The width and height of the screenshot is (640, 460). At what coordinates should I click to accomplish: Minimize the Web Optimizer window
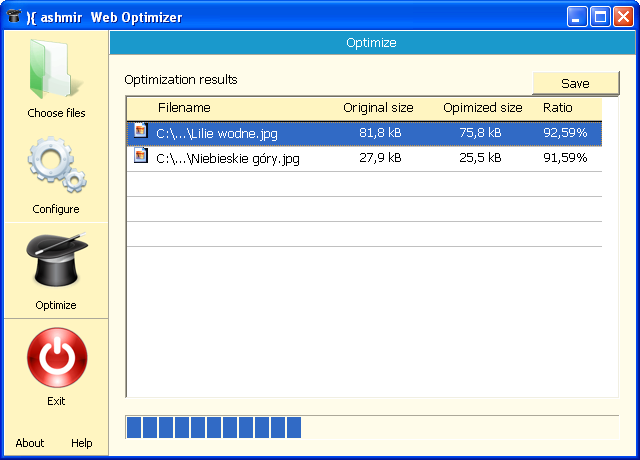tap(577, 17)
